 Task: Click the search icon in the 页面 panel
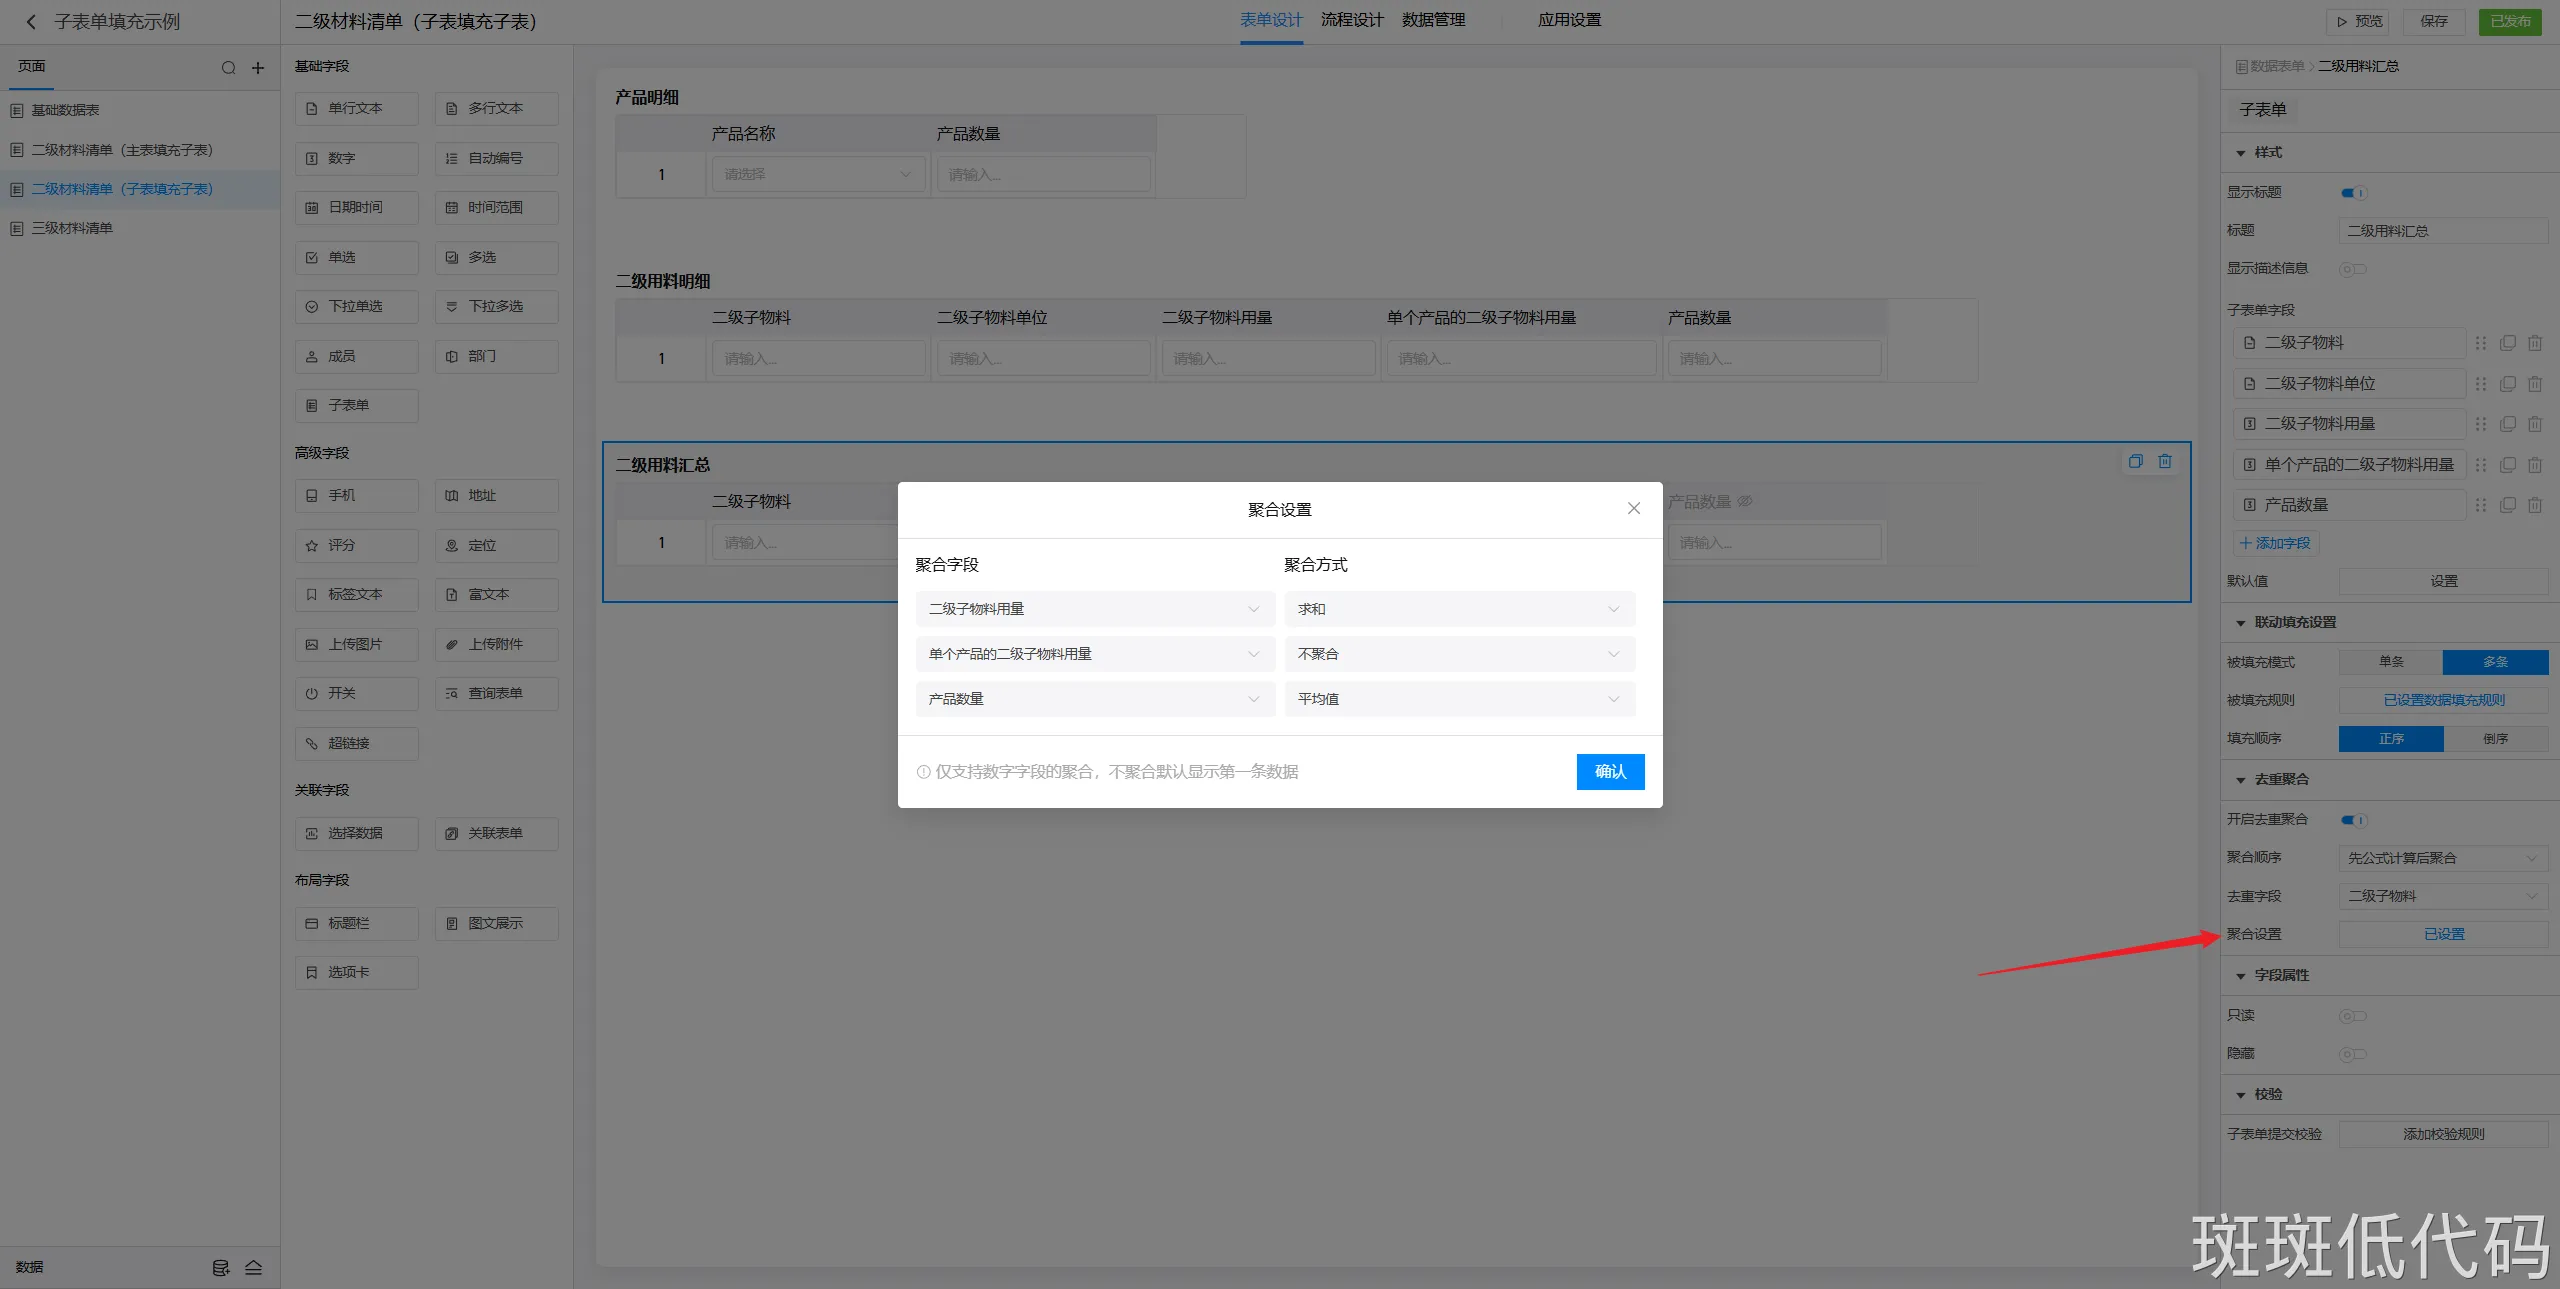pos(228,68)
